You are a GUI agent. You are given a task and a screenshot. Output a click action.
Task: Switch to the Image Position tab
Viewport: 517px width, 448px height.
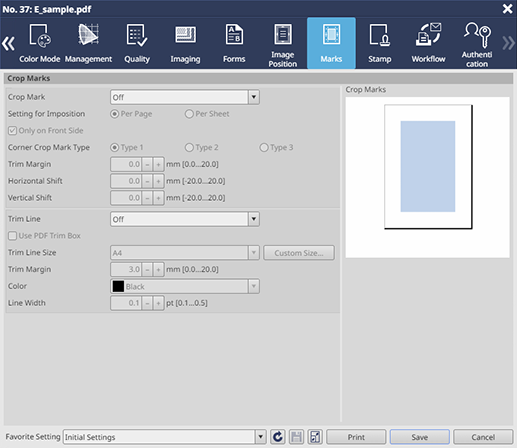[x=283, y=44]
